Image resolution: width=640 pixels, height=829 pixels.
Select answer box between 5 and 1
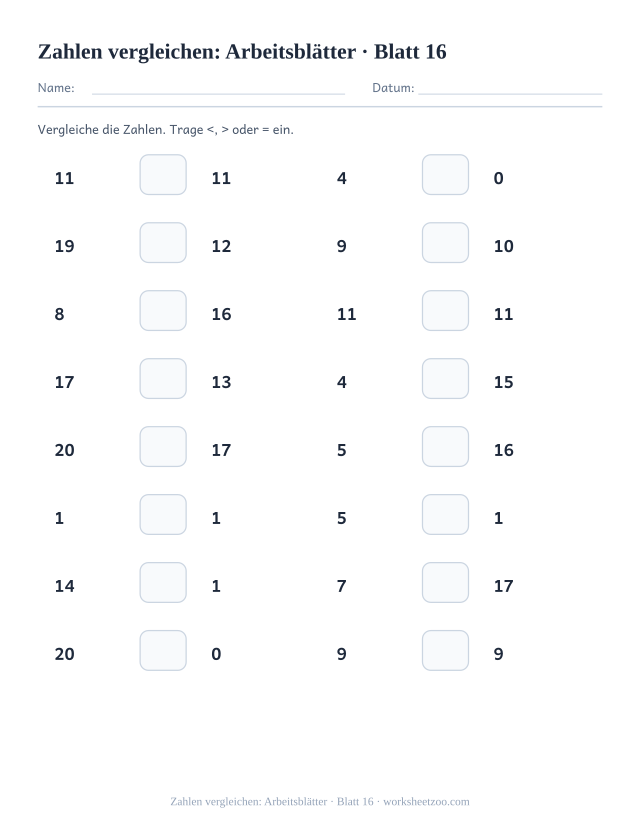pos(445,514)
